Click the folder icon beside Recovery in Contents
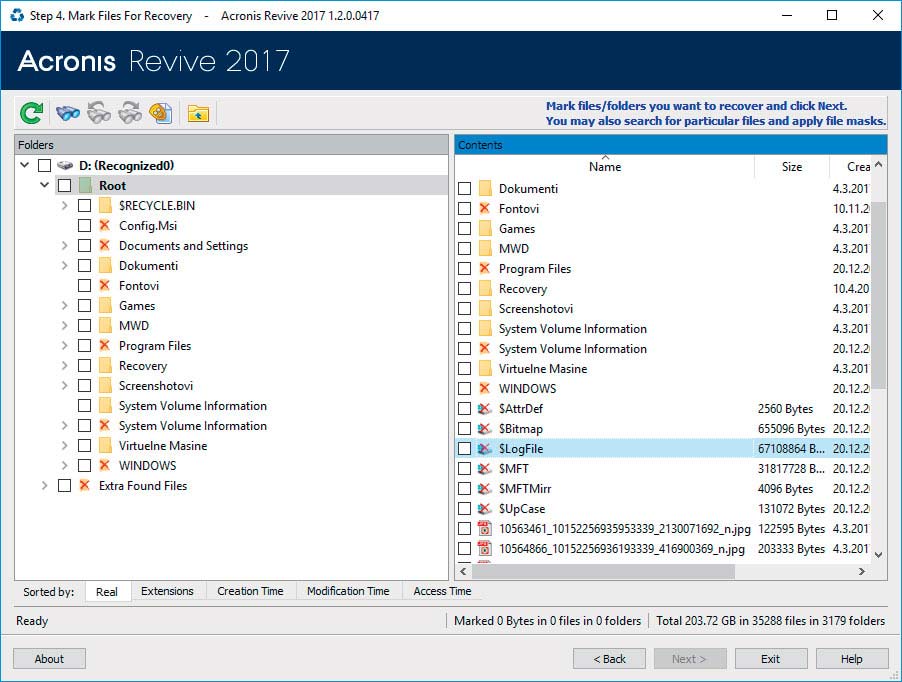This screenshot has height=682, width=902. (486, 289)
